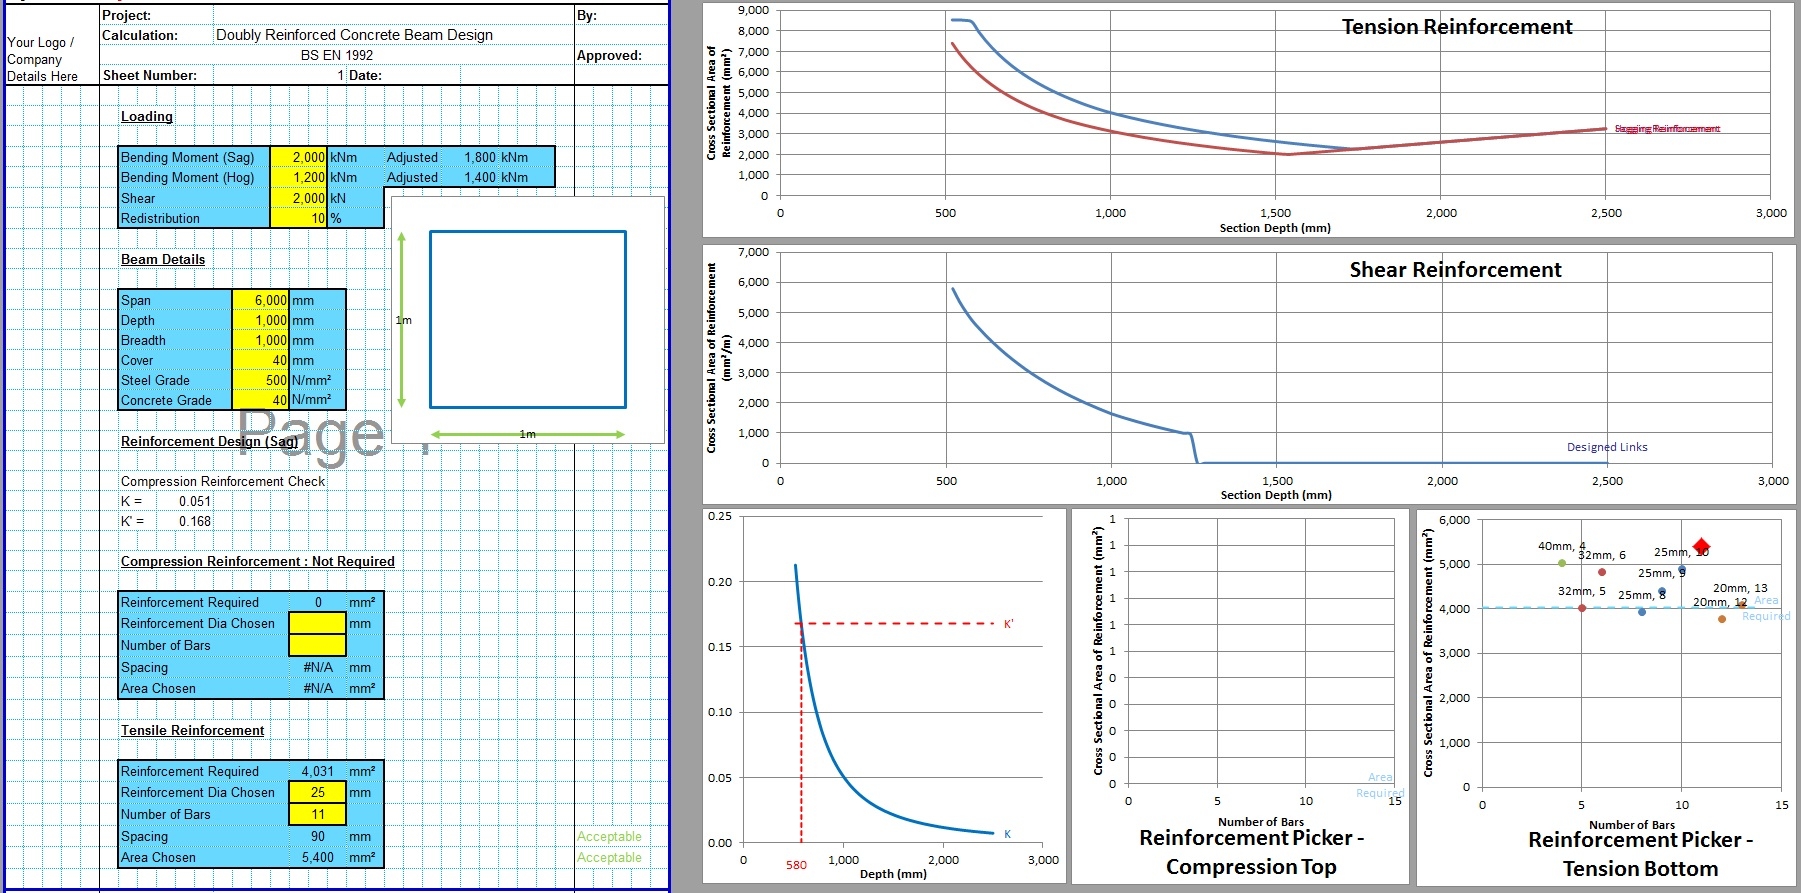Select the empty compression Reinforcement Dia Chosen cell
Screen dimensions: 1801x893
317,623
